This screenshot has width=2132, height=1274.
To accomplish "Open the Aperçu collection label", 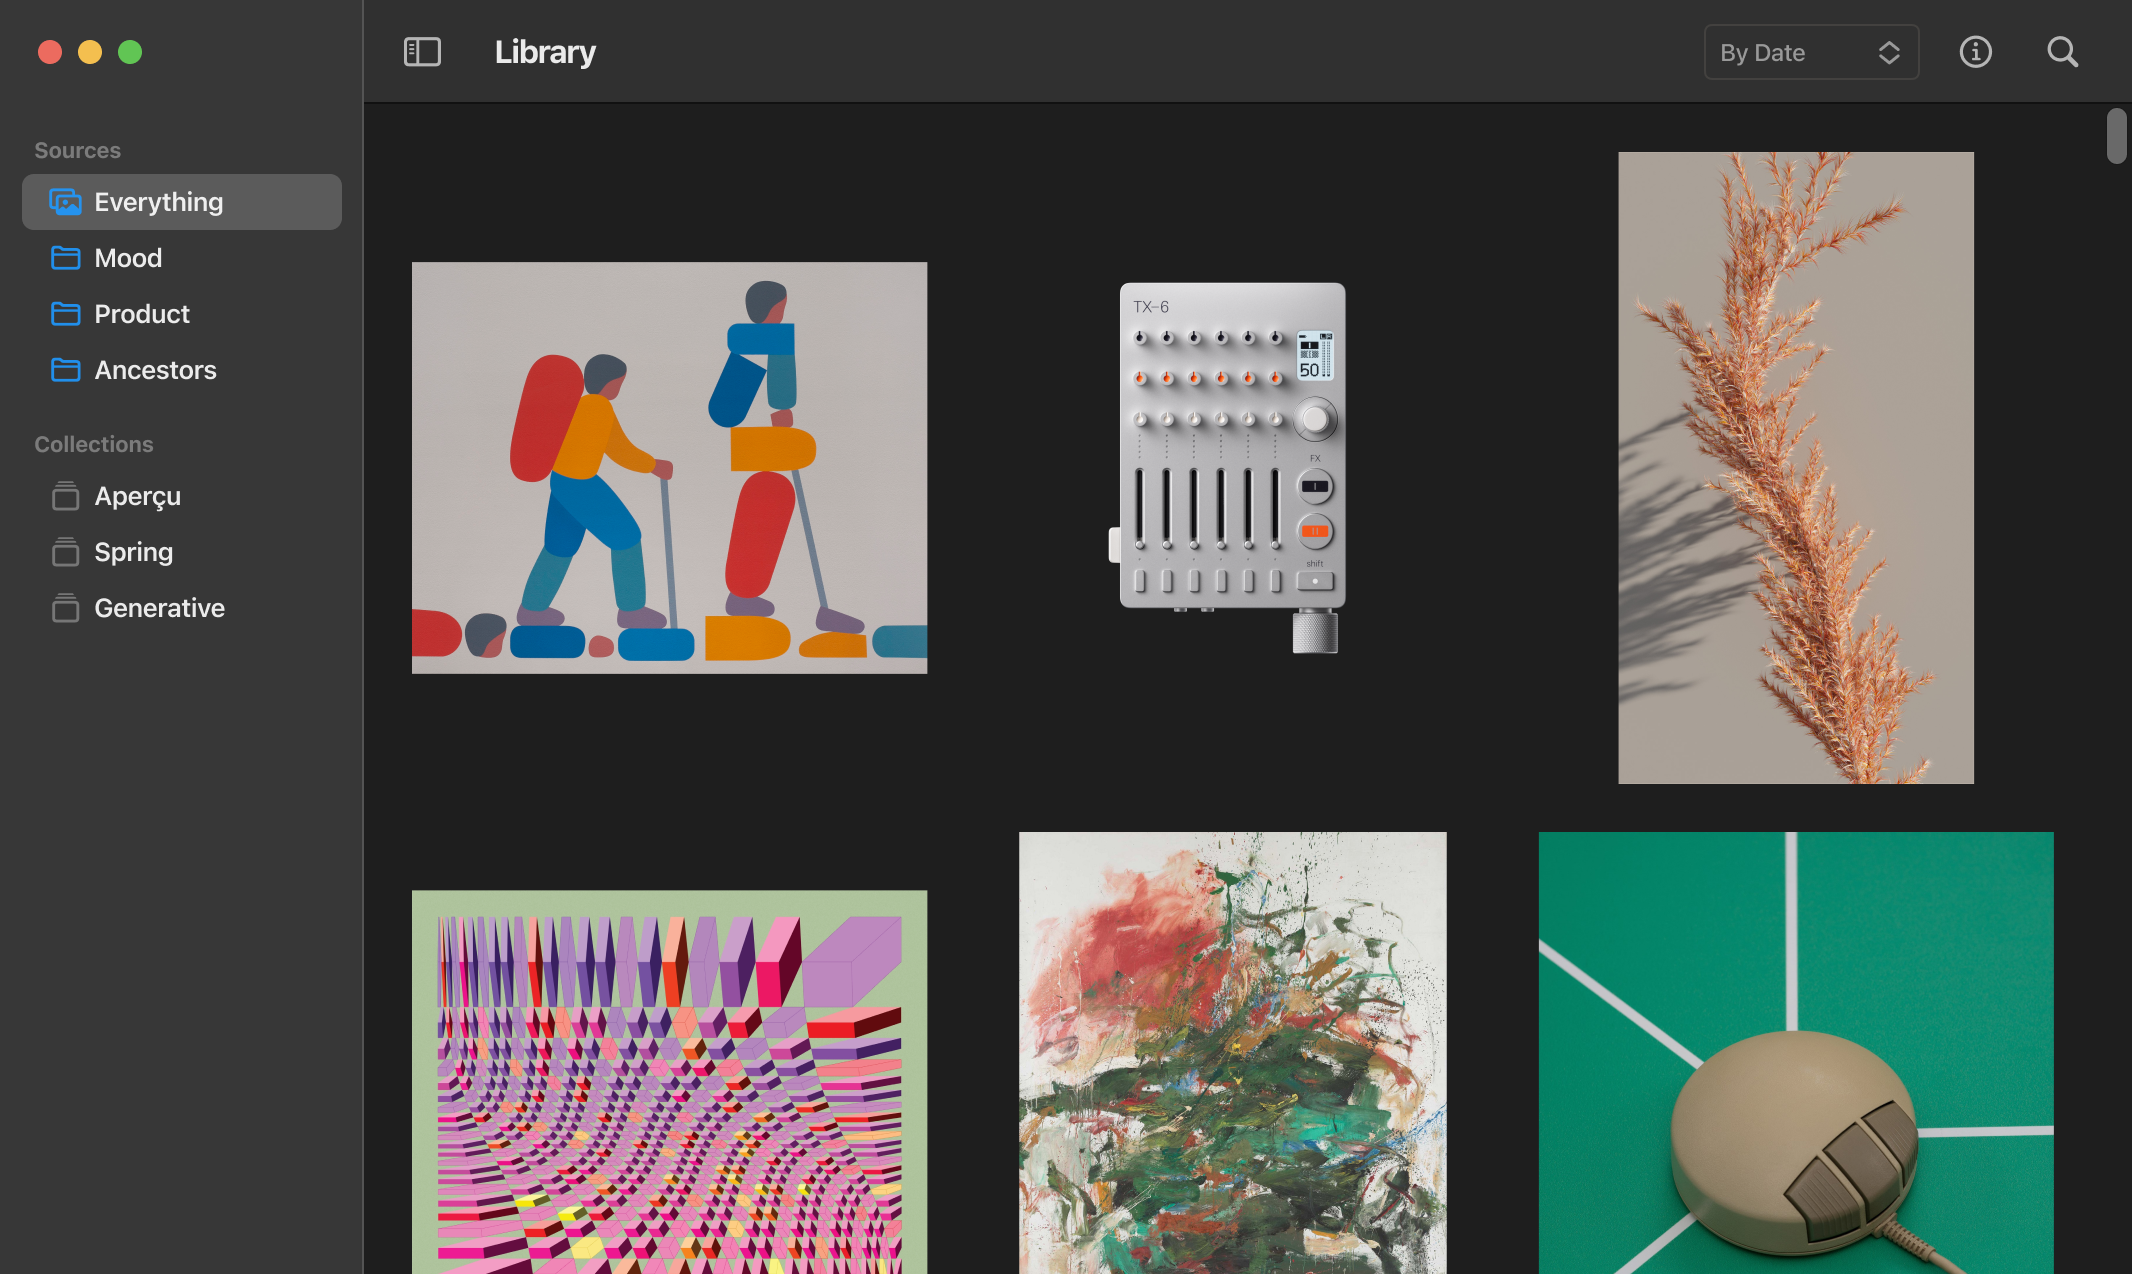I will (x=138, y=496).
